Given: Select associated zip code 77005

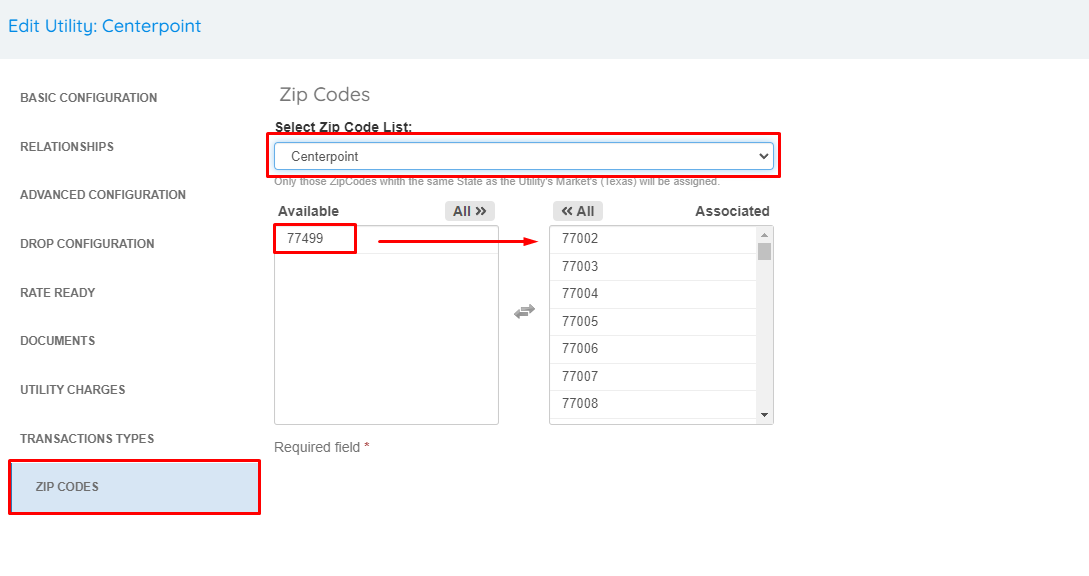Looking at the screenshot, I should pos(653,322).
